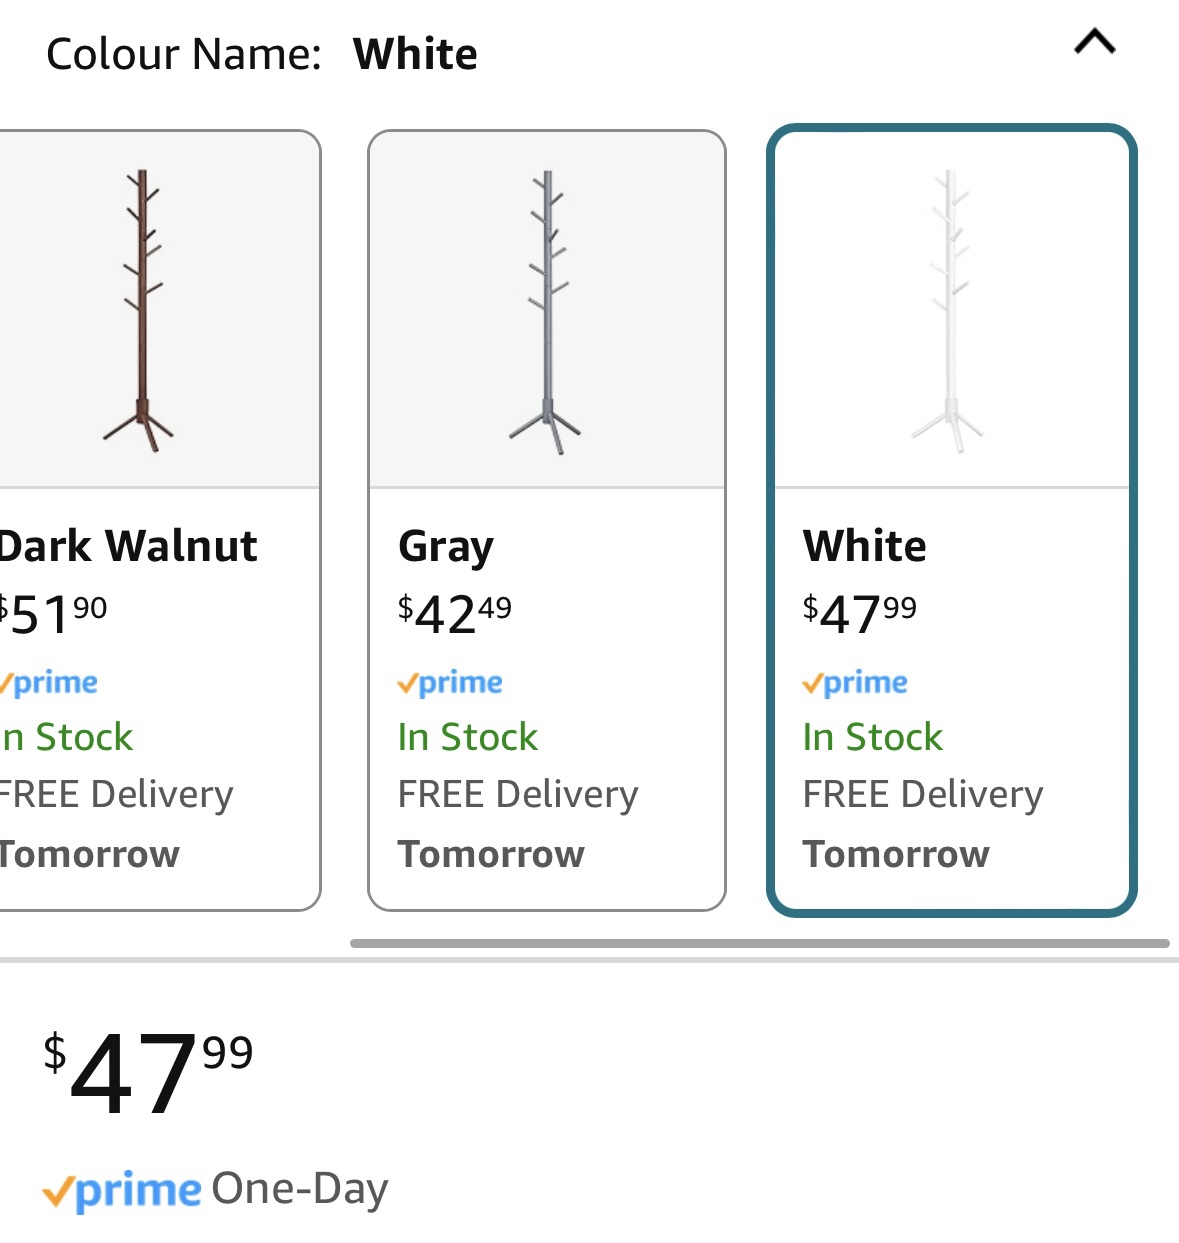Click the prime icon in Dark Walnut card
Viewport: 1179px width, 1243px height.
coord(49,683)
